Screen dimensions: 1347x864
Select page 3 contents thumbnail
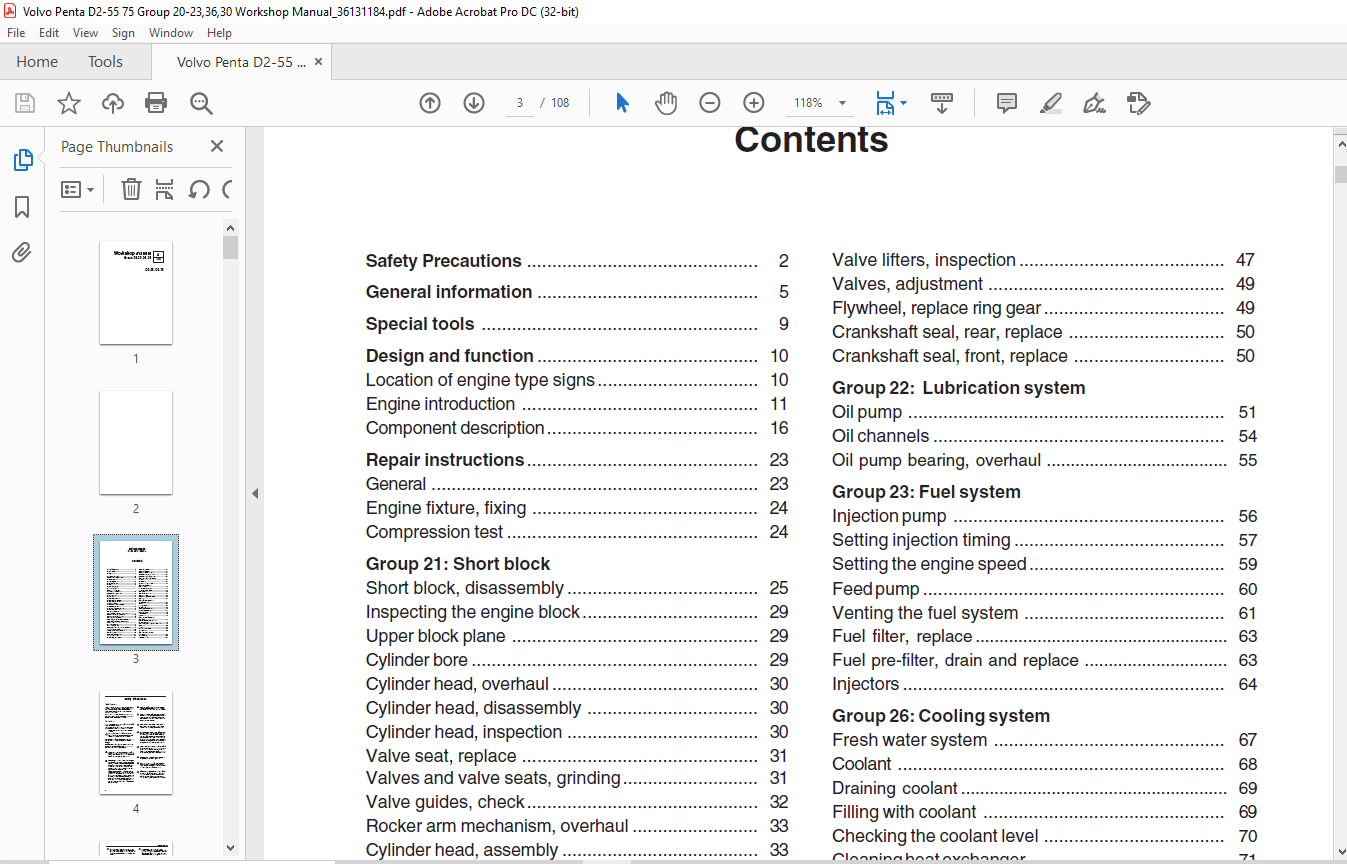[136, 592]
